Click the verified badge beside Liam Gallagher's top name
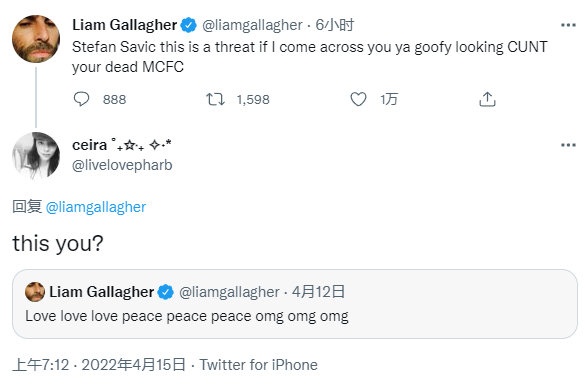Viewport: 585px width, 385px height. pos(188,25)
